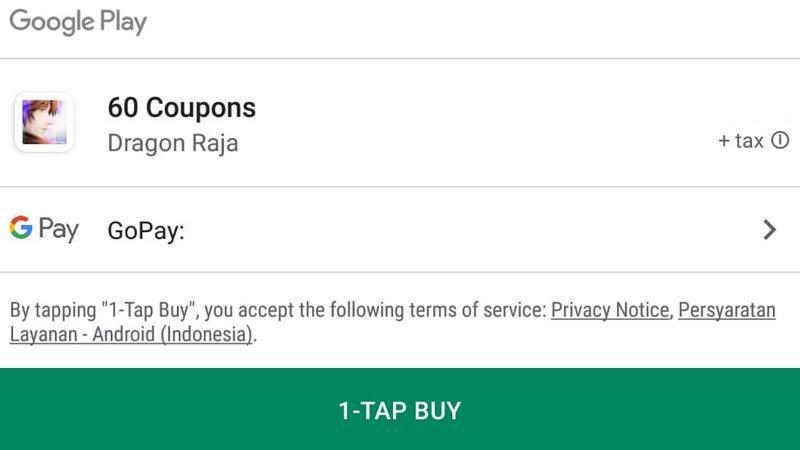Open Persyaratan Layanan - Android (Indonesia) link
This screenshot has height=450, width=800.
coord(727,310)
